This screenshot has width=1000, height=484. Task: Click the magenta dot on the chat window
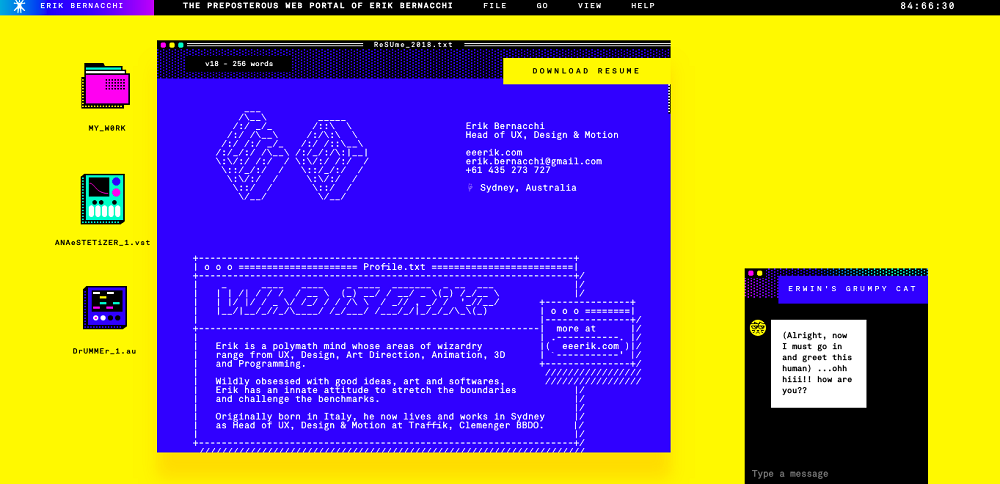[750, 273]
